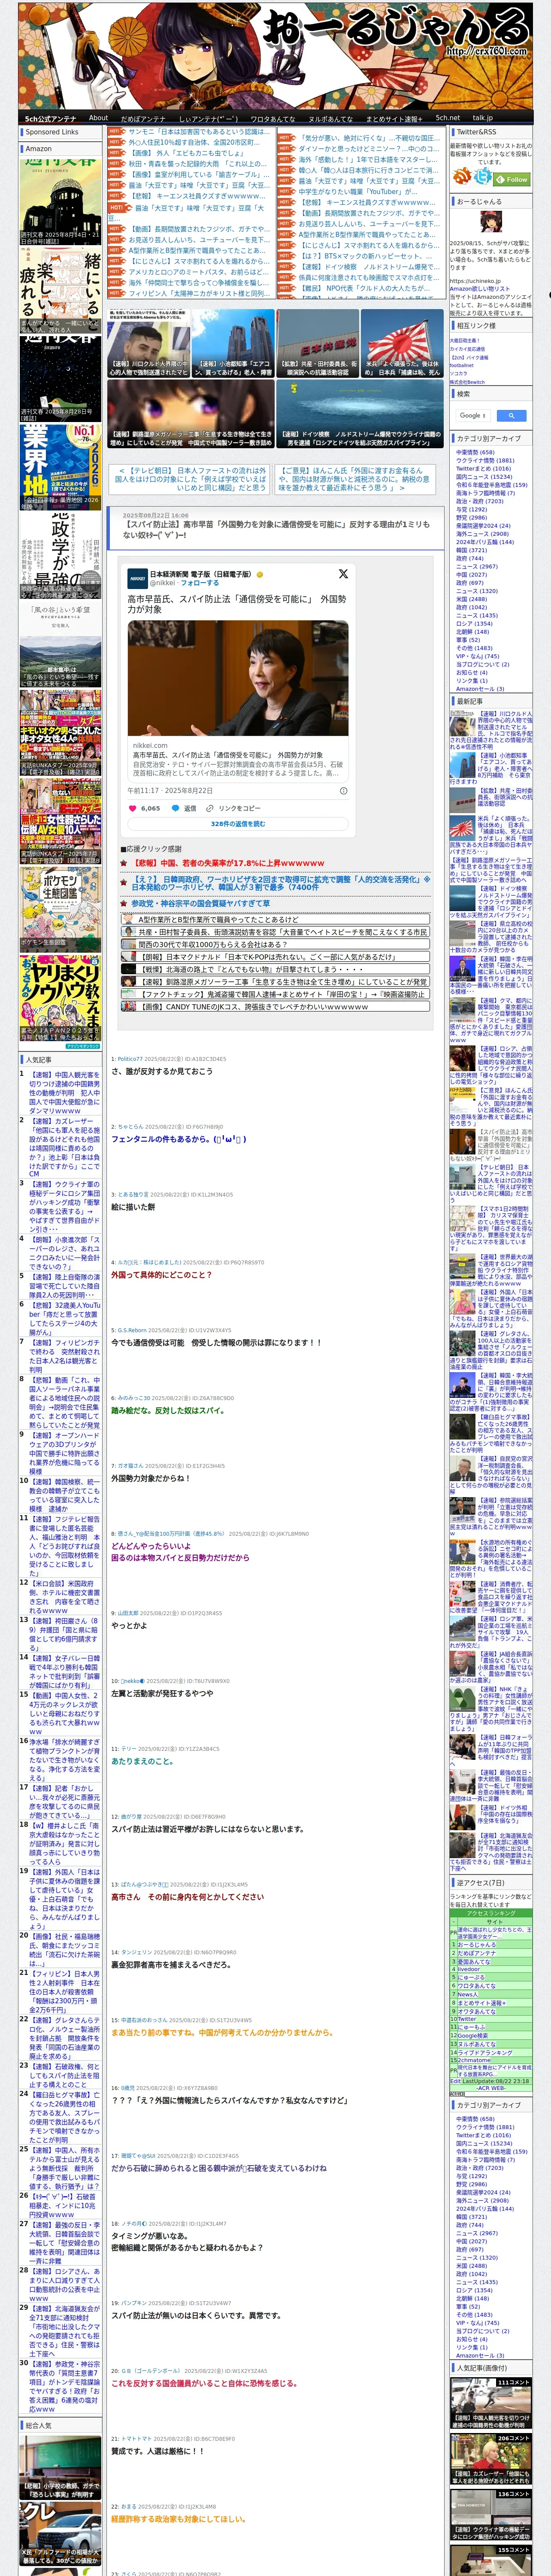
Task: Open the rising sun flag 米兵 thumbnail card
Action: [402, 343]
